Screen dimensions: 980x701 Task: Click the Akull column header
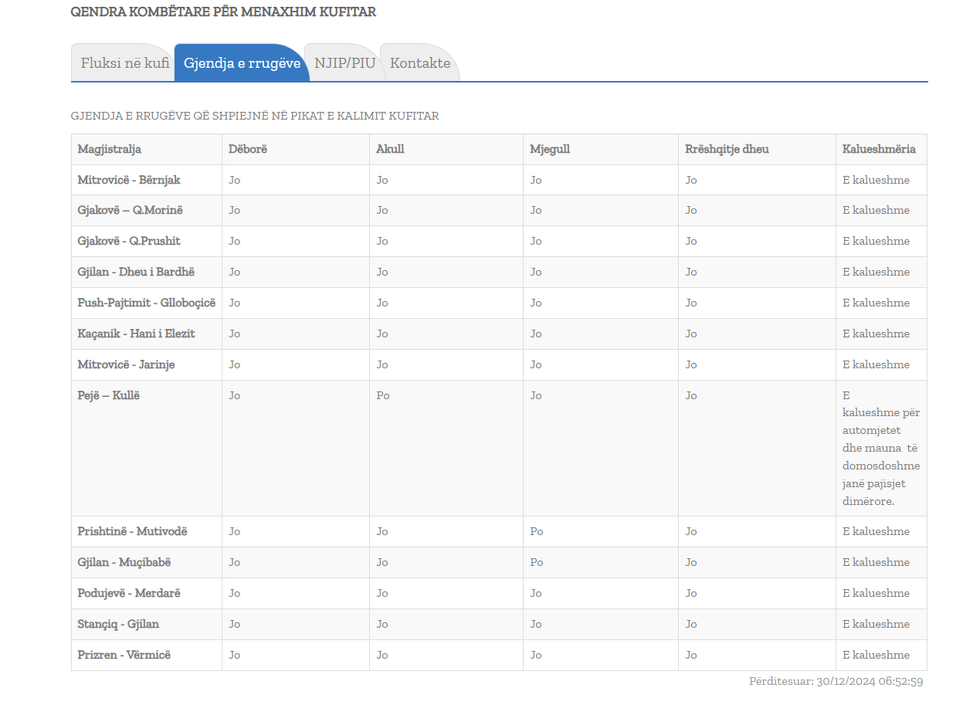(390, 149)
